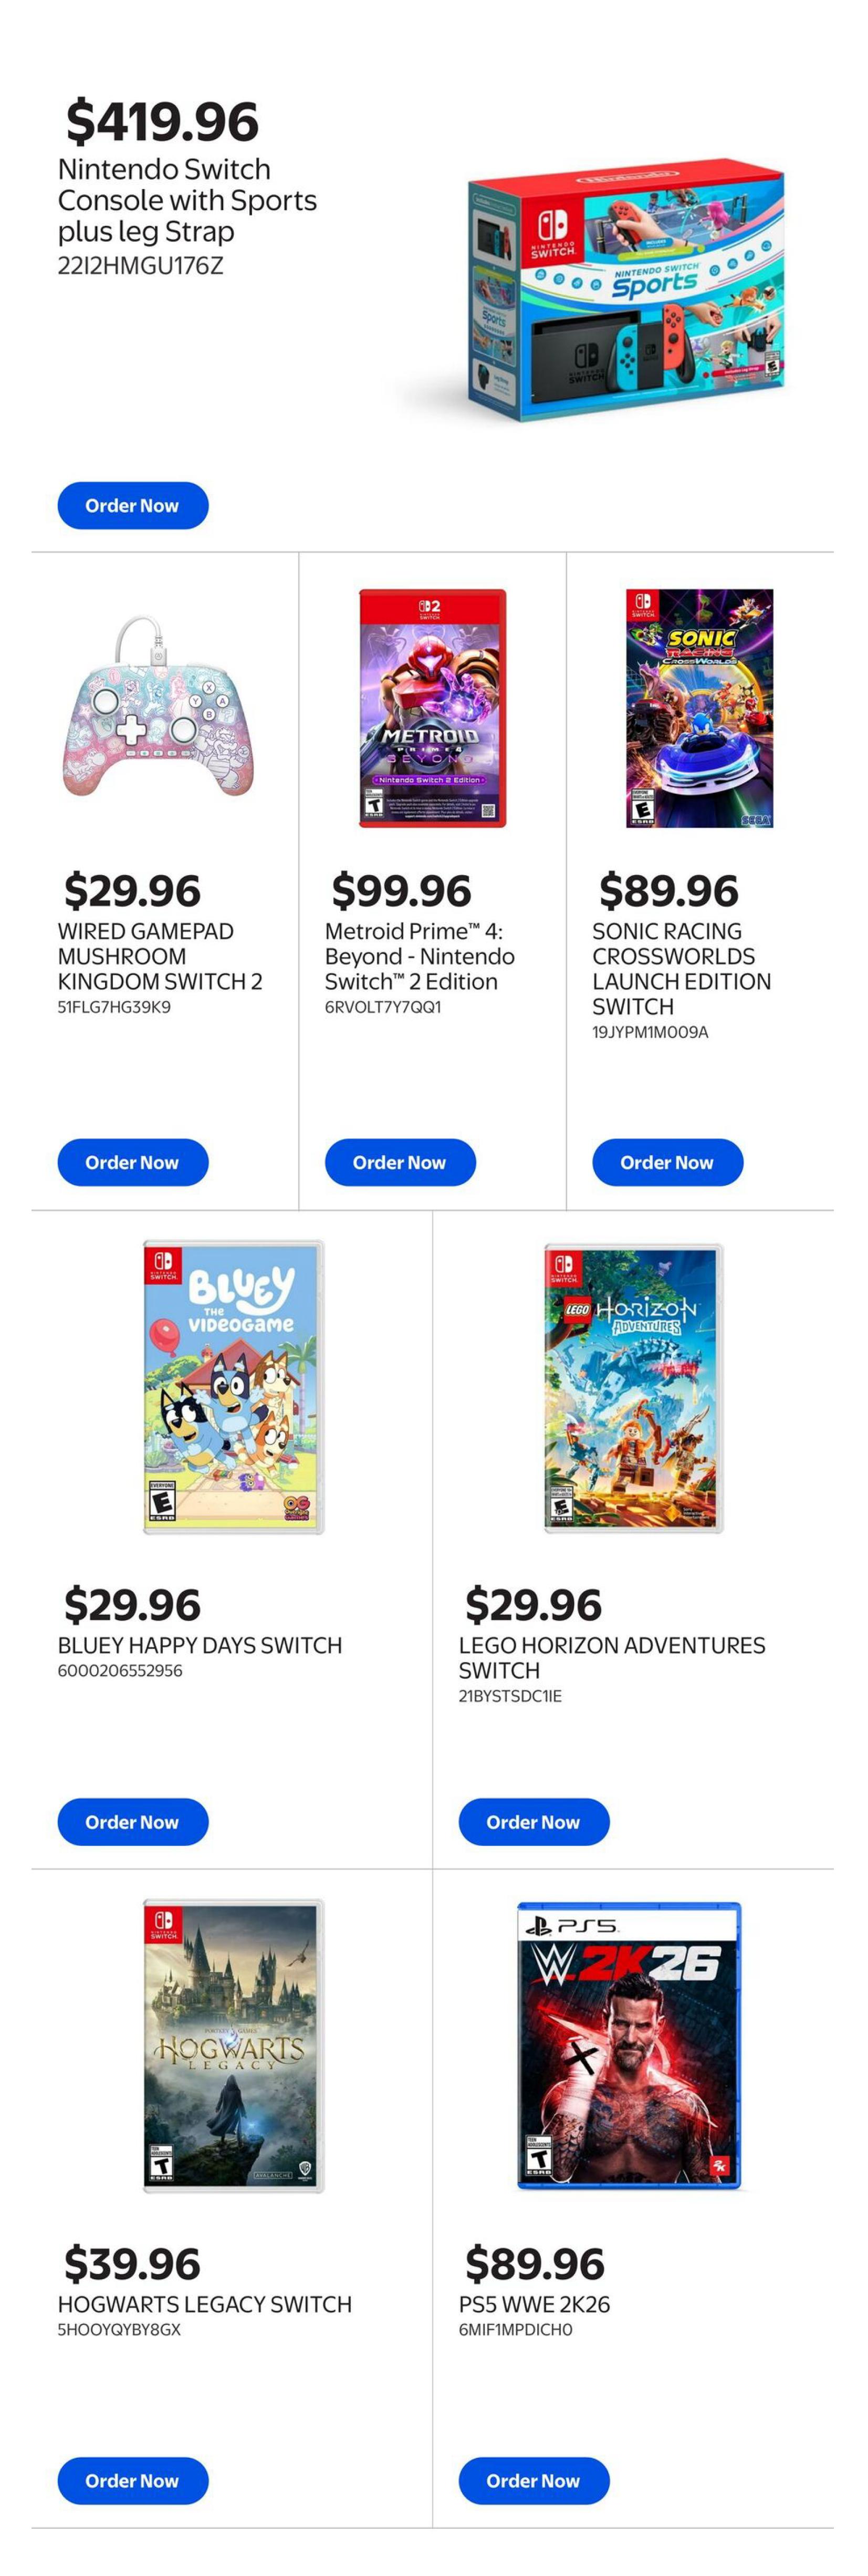Click Order Now under Wired Gamepad Mushroom Kingdom
Screen dimensions: 868x2576
pos(133,1162)
